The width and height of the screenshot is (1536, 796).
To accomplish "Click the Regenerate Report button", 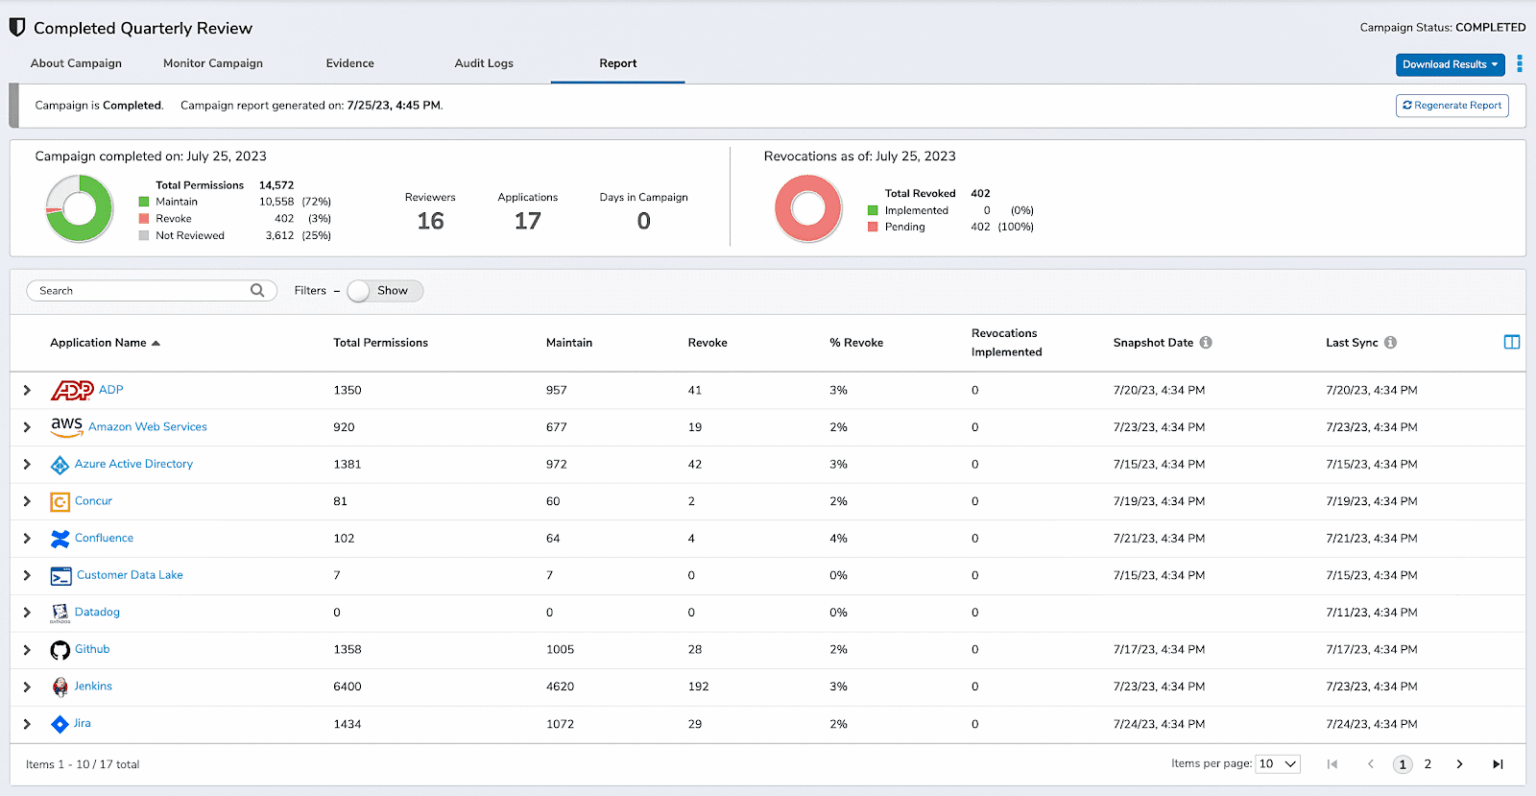I will click(x=1451, y=105).
